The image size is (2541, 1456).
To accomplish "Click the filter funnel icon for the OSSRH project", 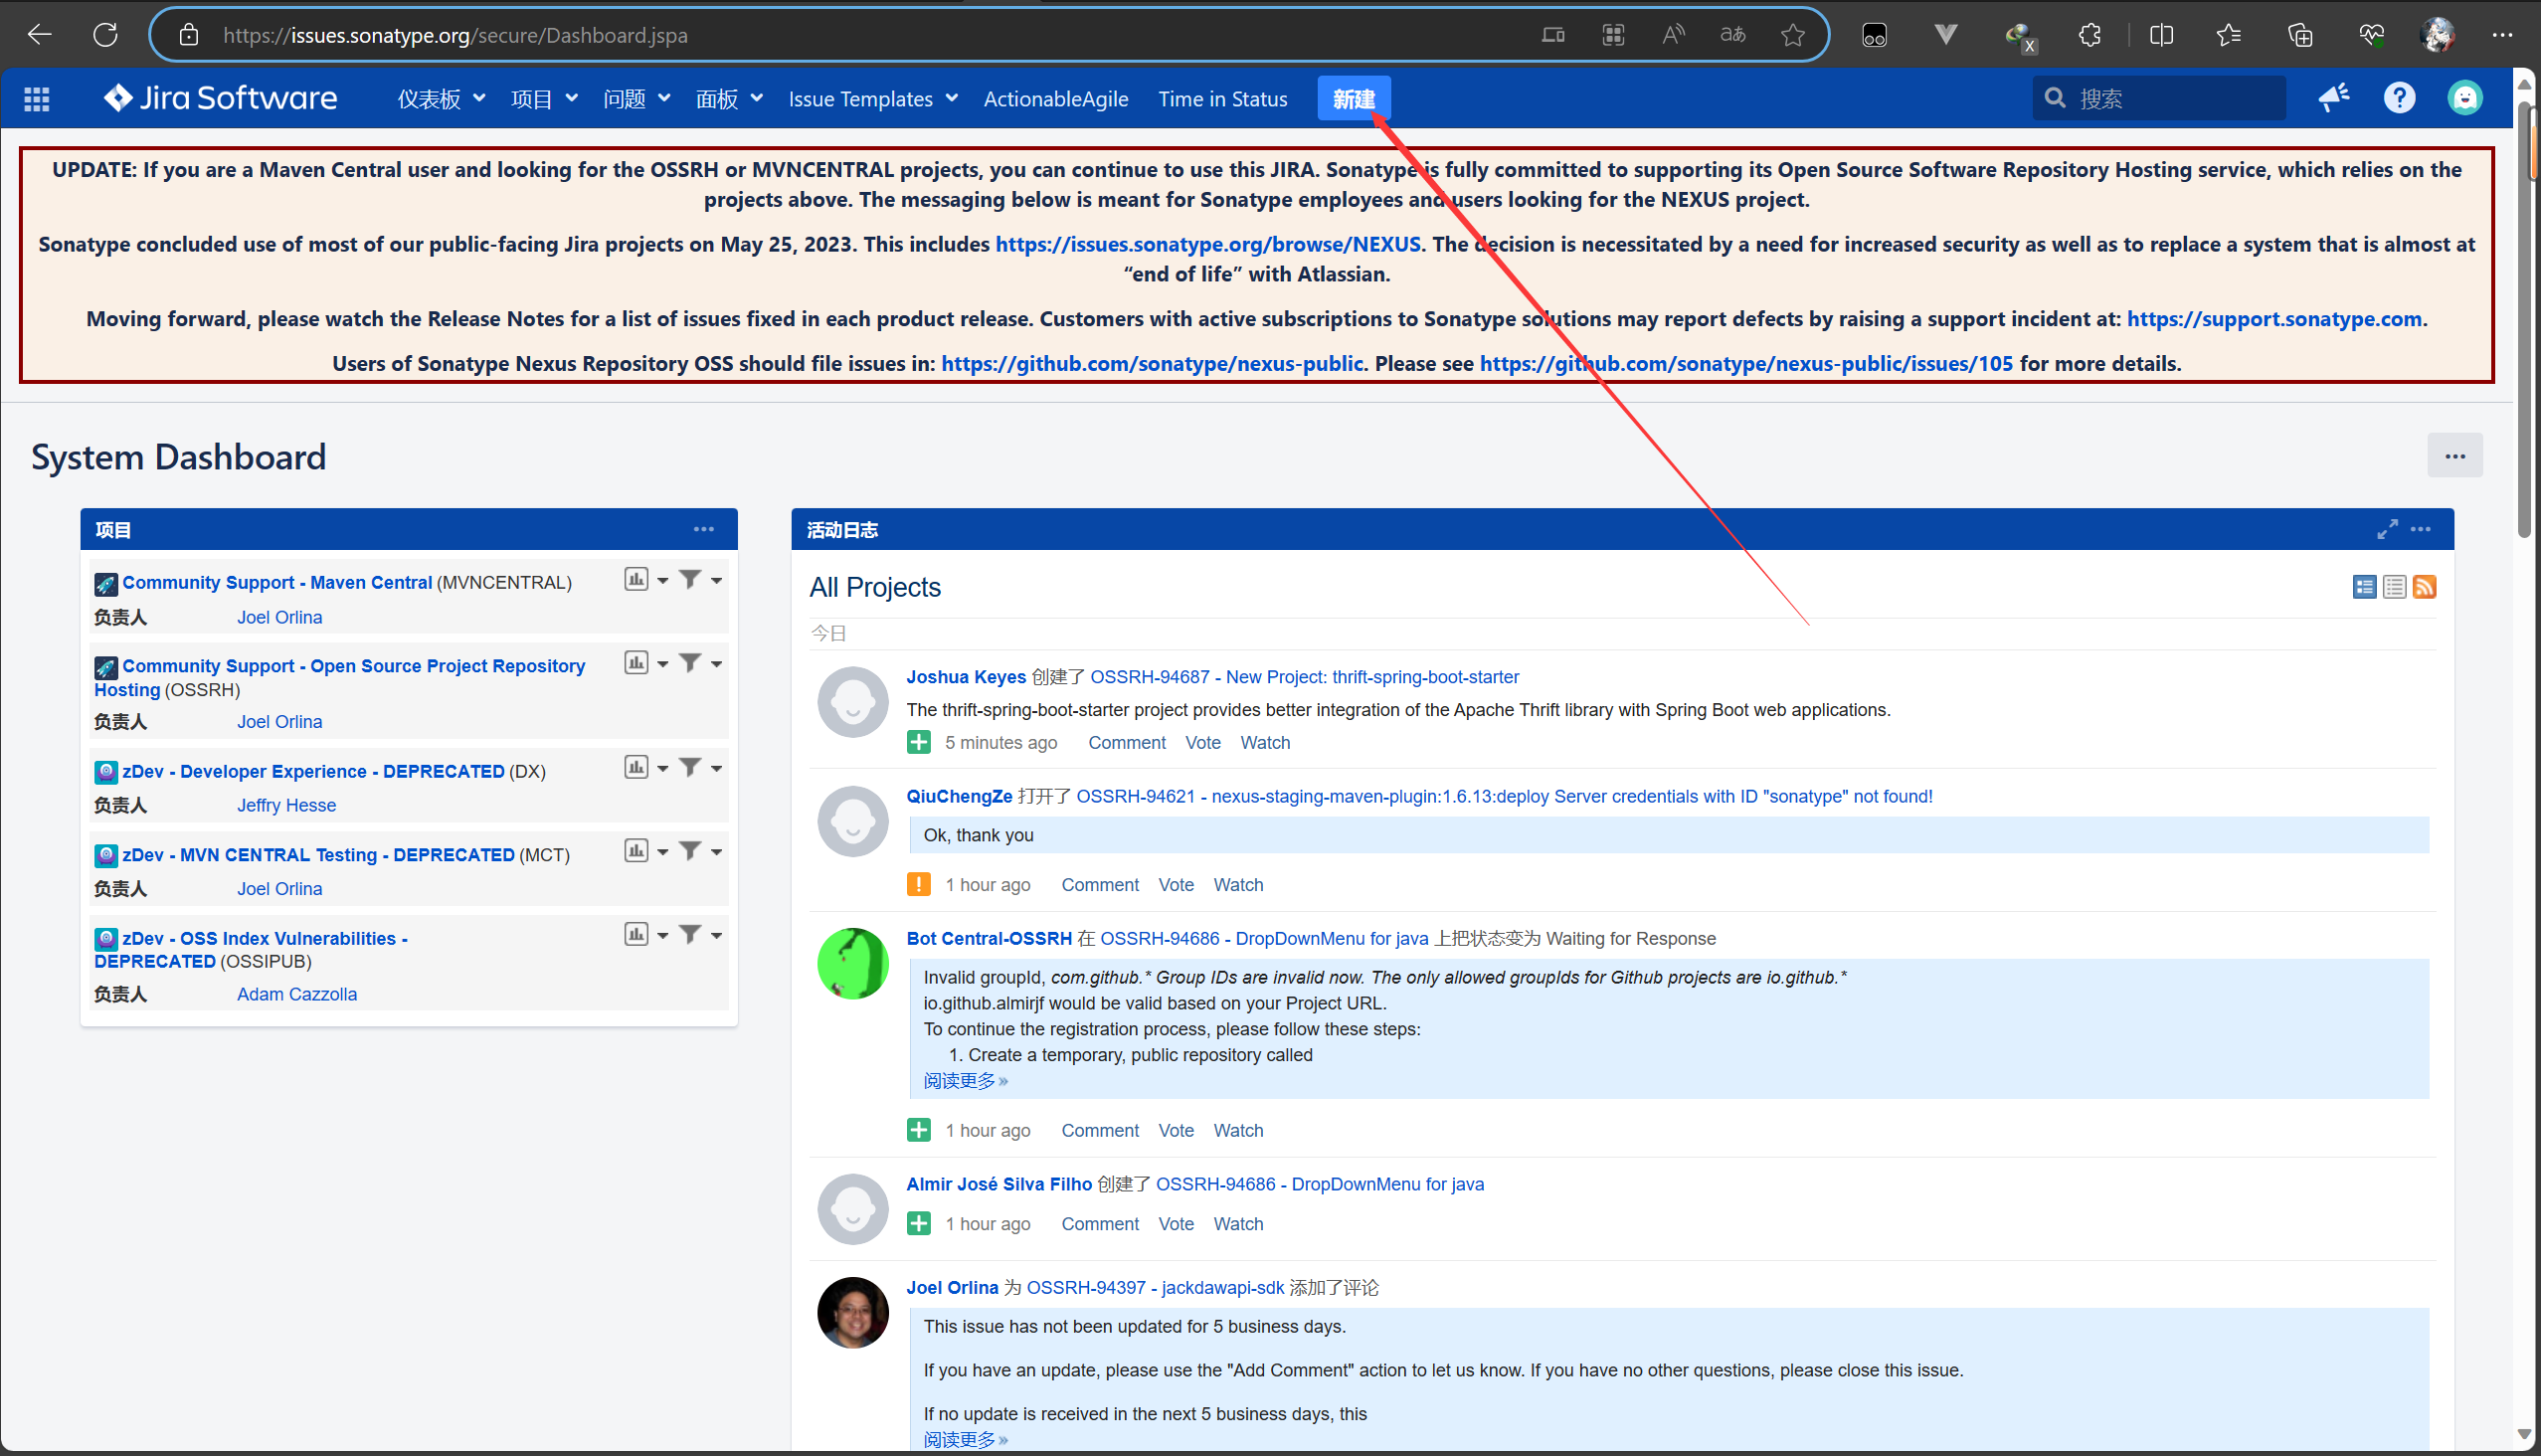I will [690, 663].
